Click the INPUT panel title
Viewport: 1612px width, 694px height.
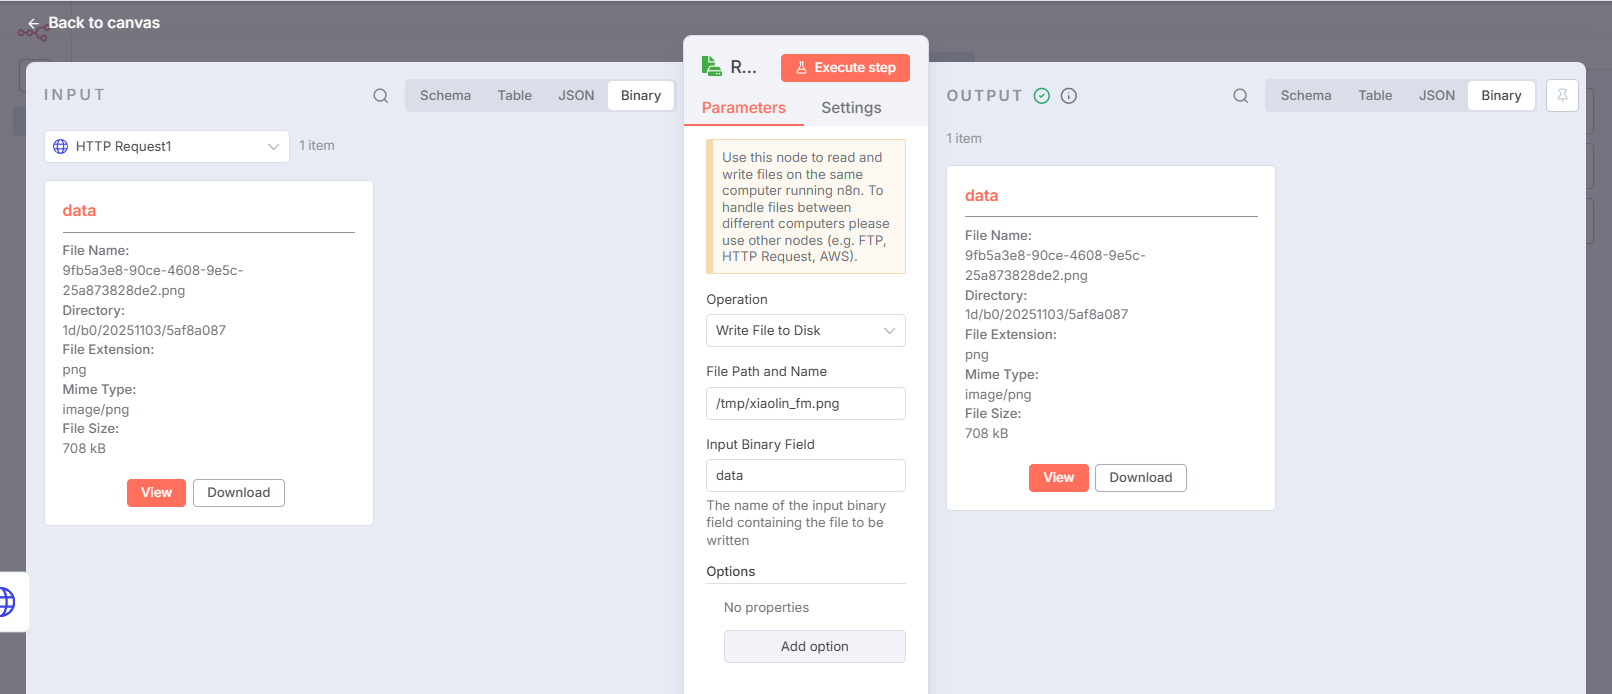click(x=74, y=95)
